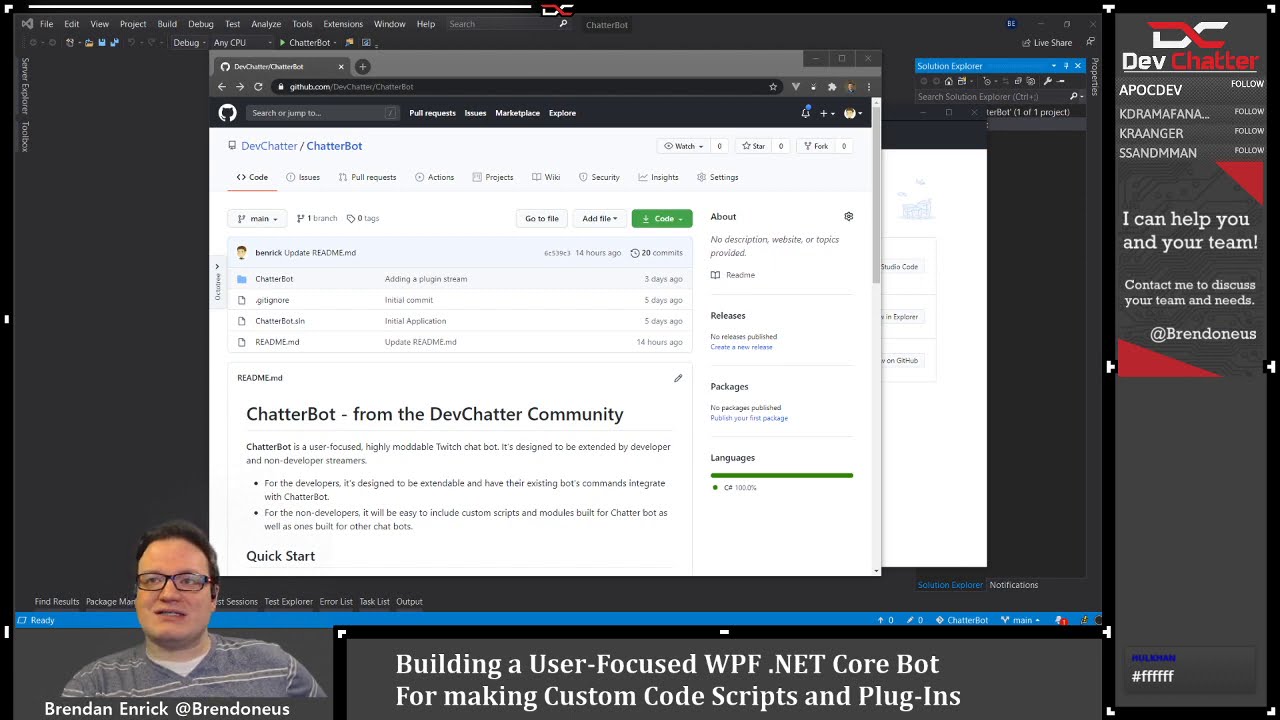Star the ChatterBot repository

pos(753,146)
